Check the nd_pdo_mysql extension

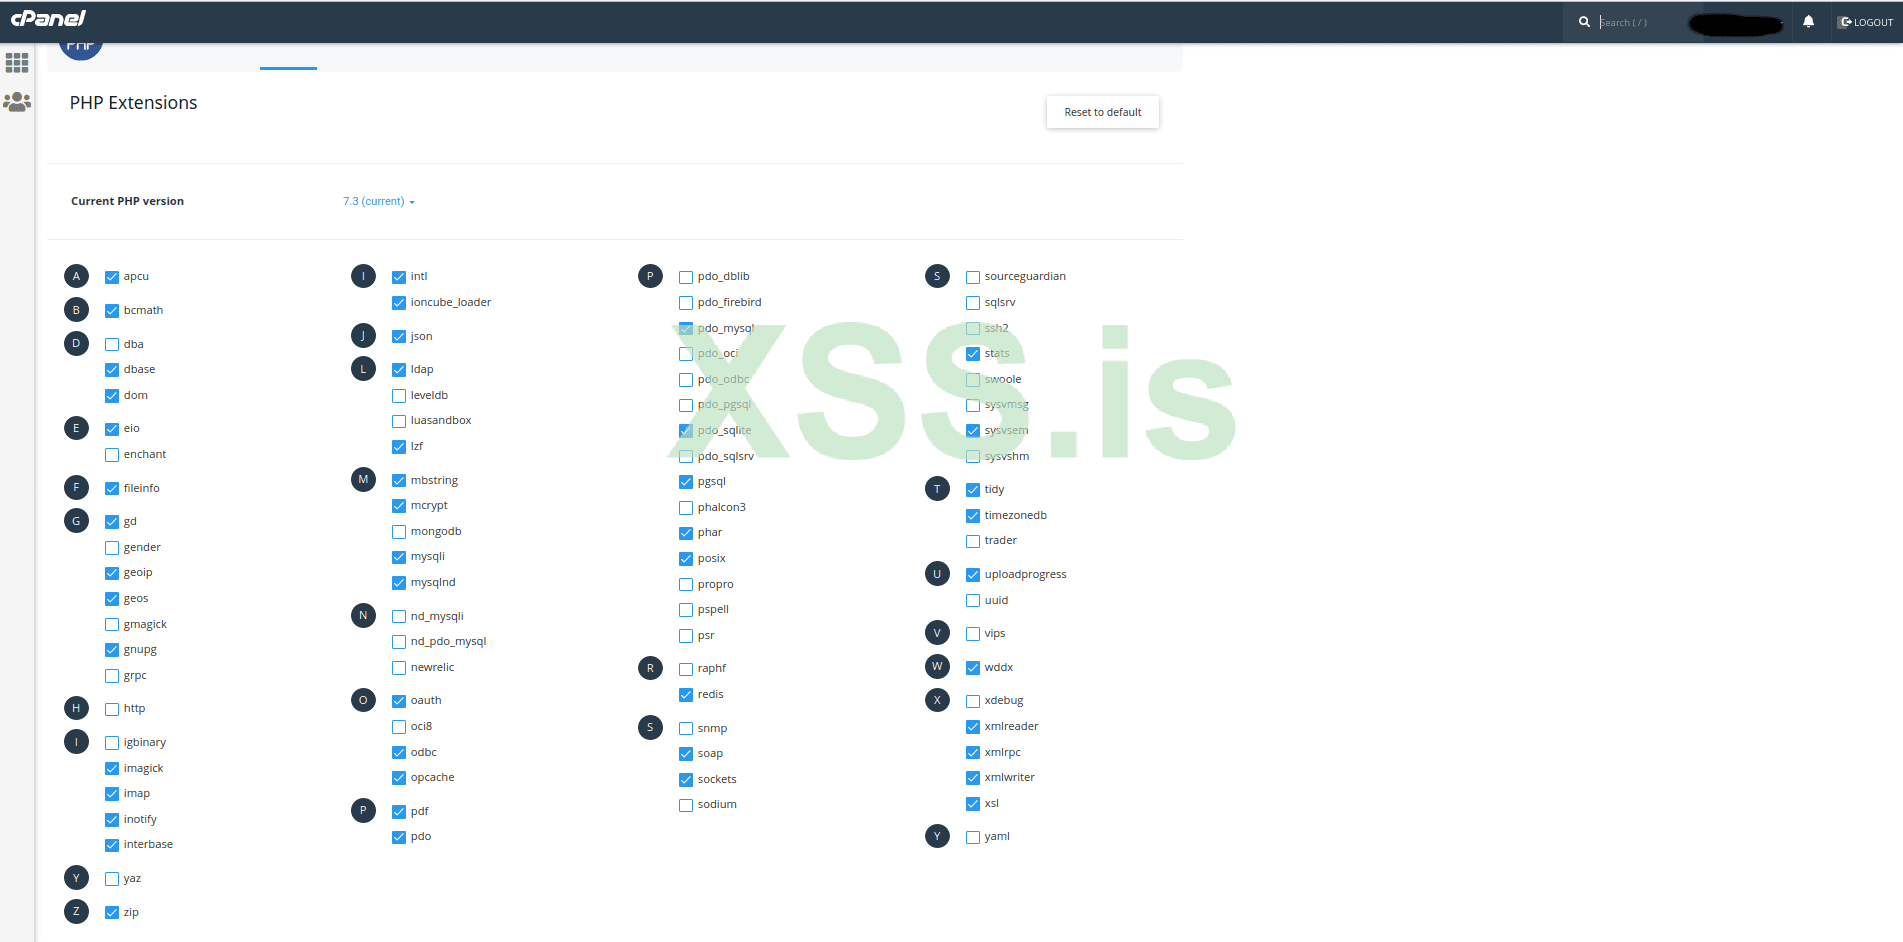point(399,642)
